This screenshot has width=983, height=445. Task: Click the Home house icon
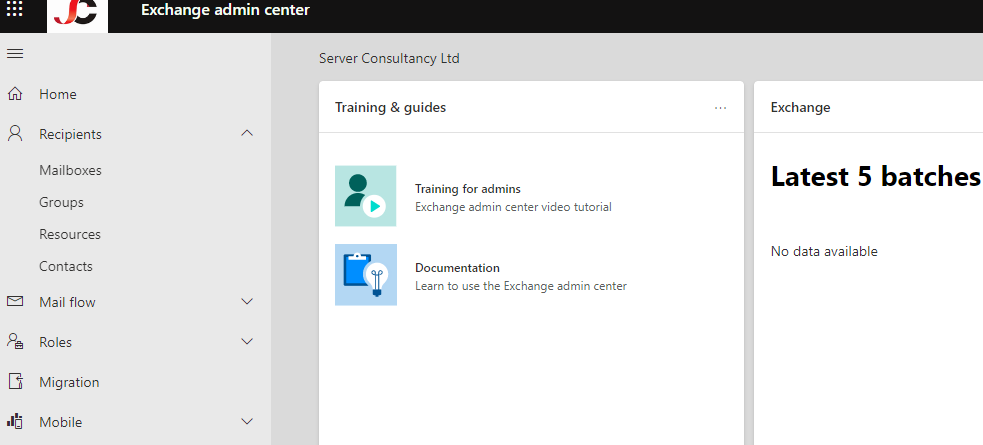[14, 94]
